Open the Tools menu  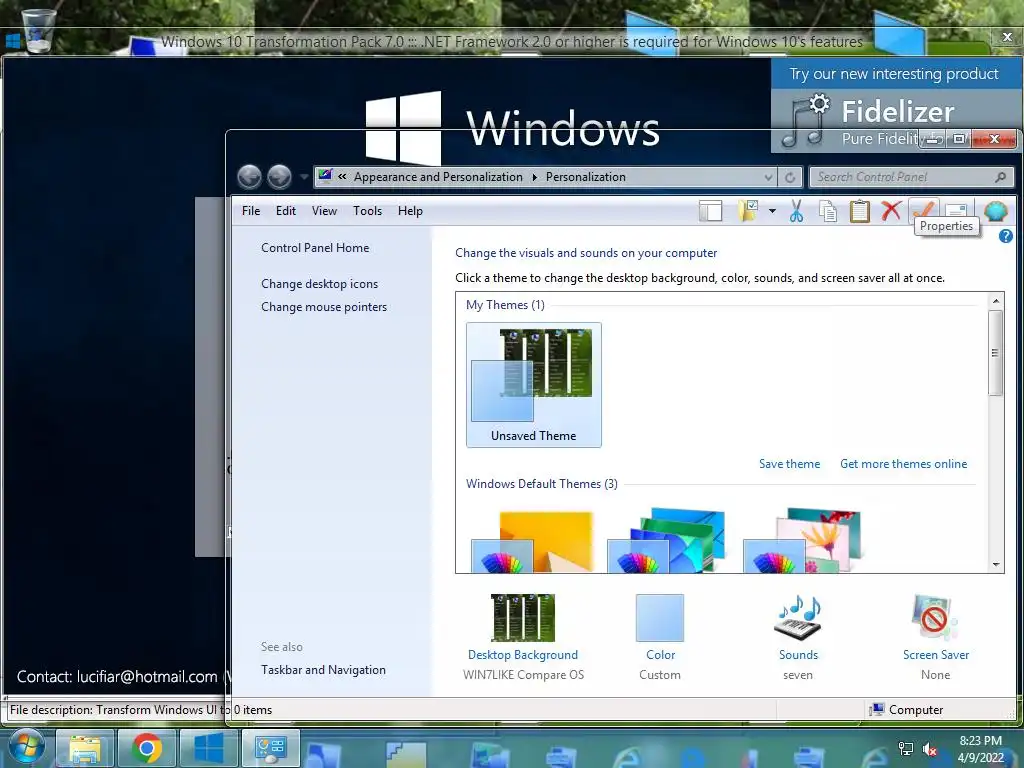[x=367, y=211]
